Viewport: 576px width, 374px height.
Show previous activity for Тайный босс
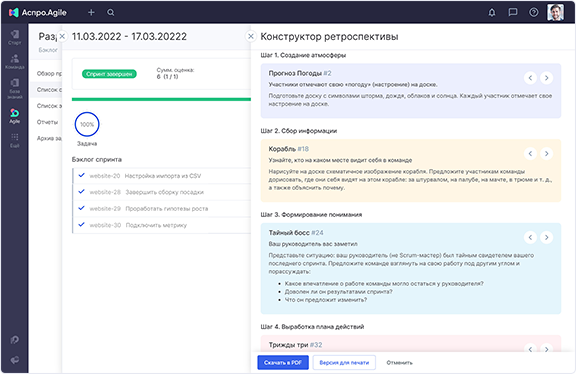(530, 237)
